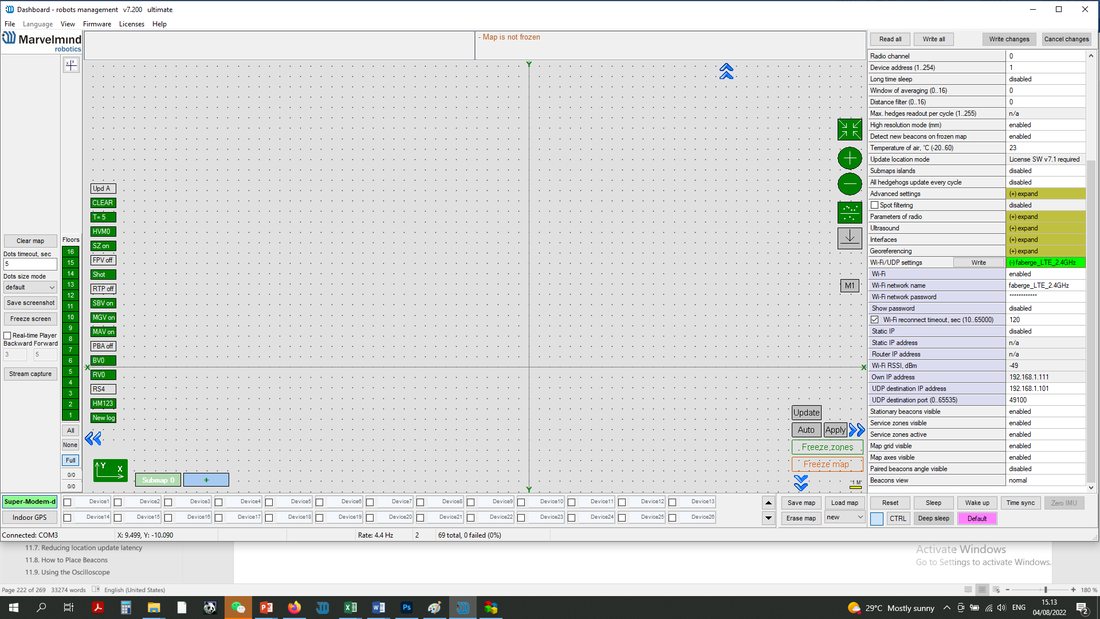Click the Freeze map button

click(827, 464)
